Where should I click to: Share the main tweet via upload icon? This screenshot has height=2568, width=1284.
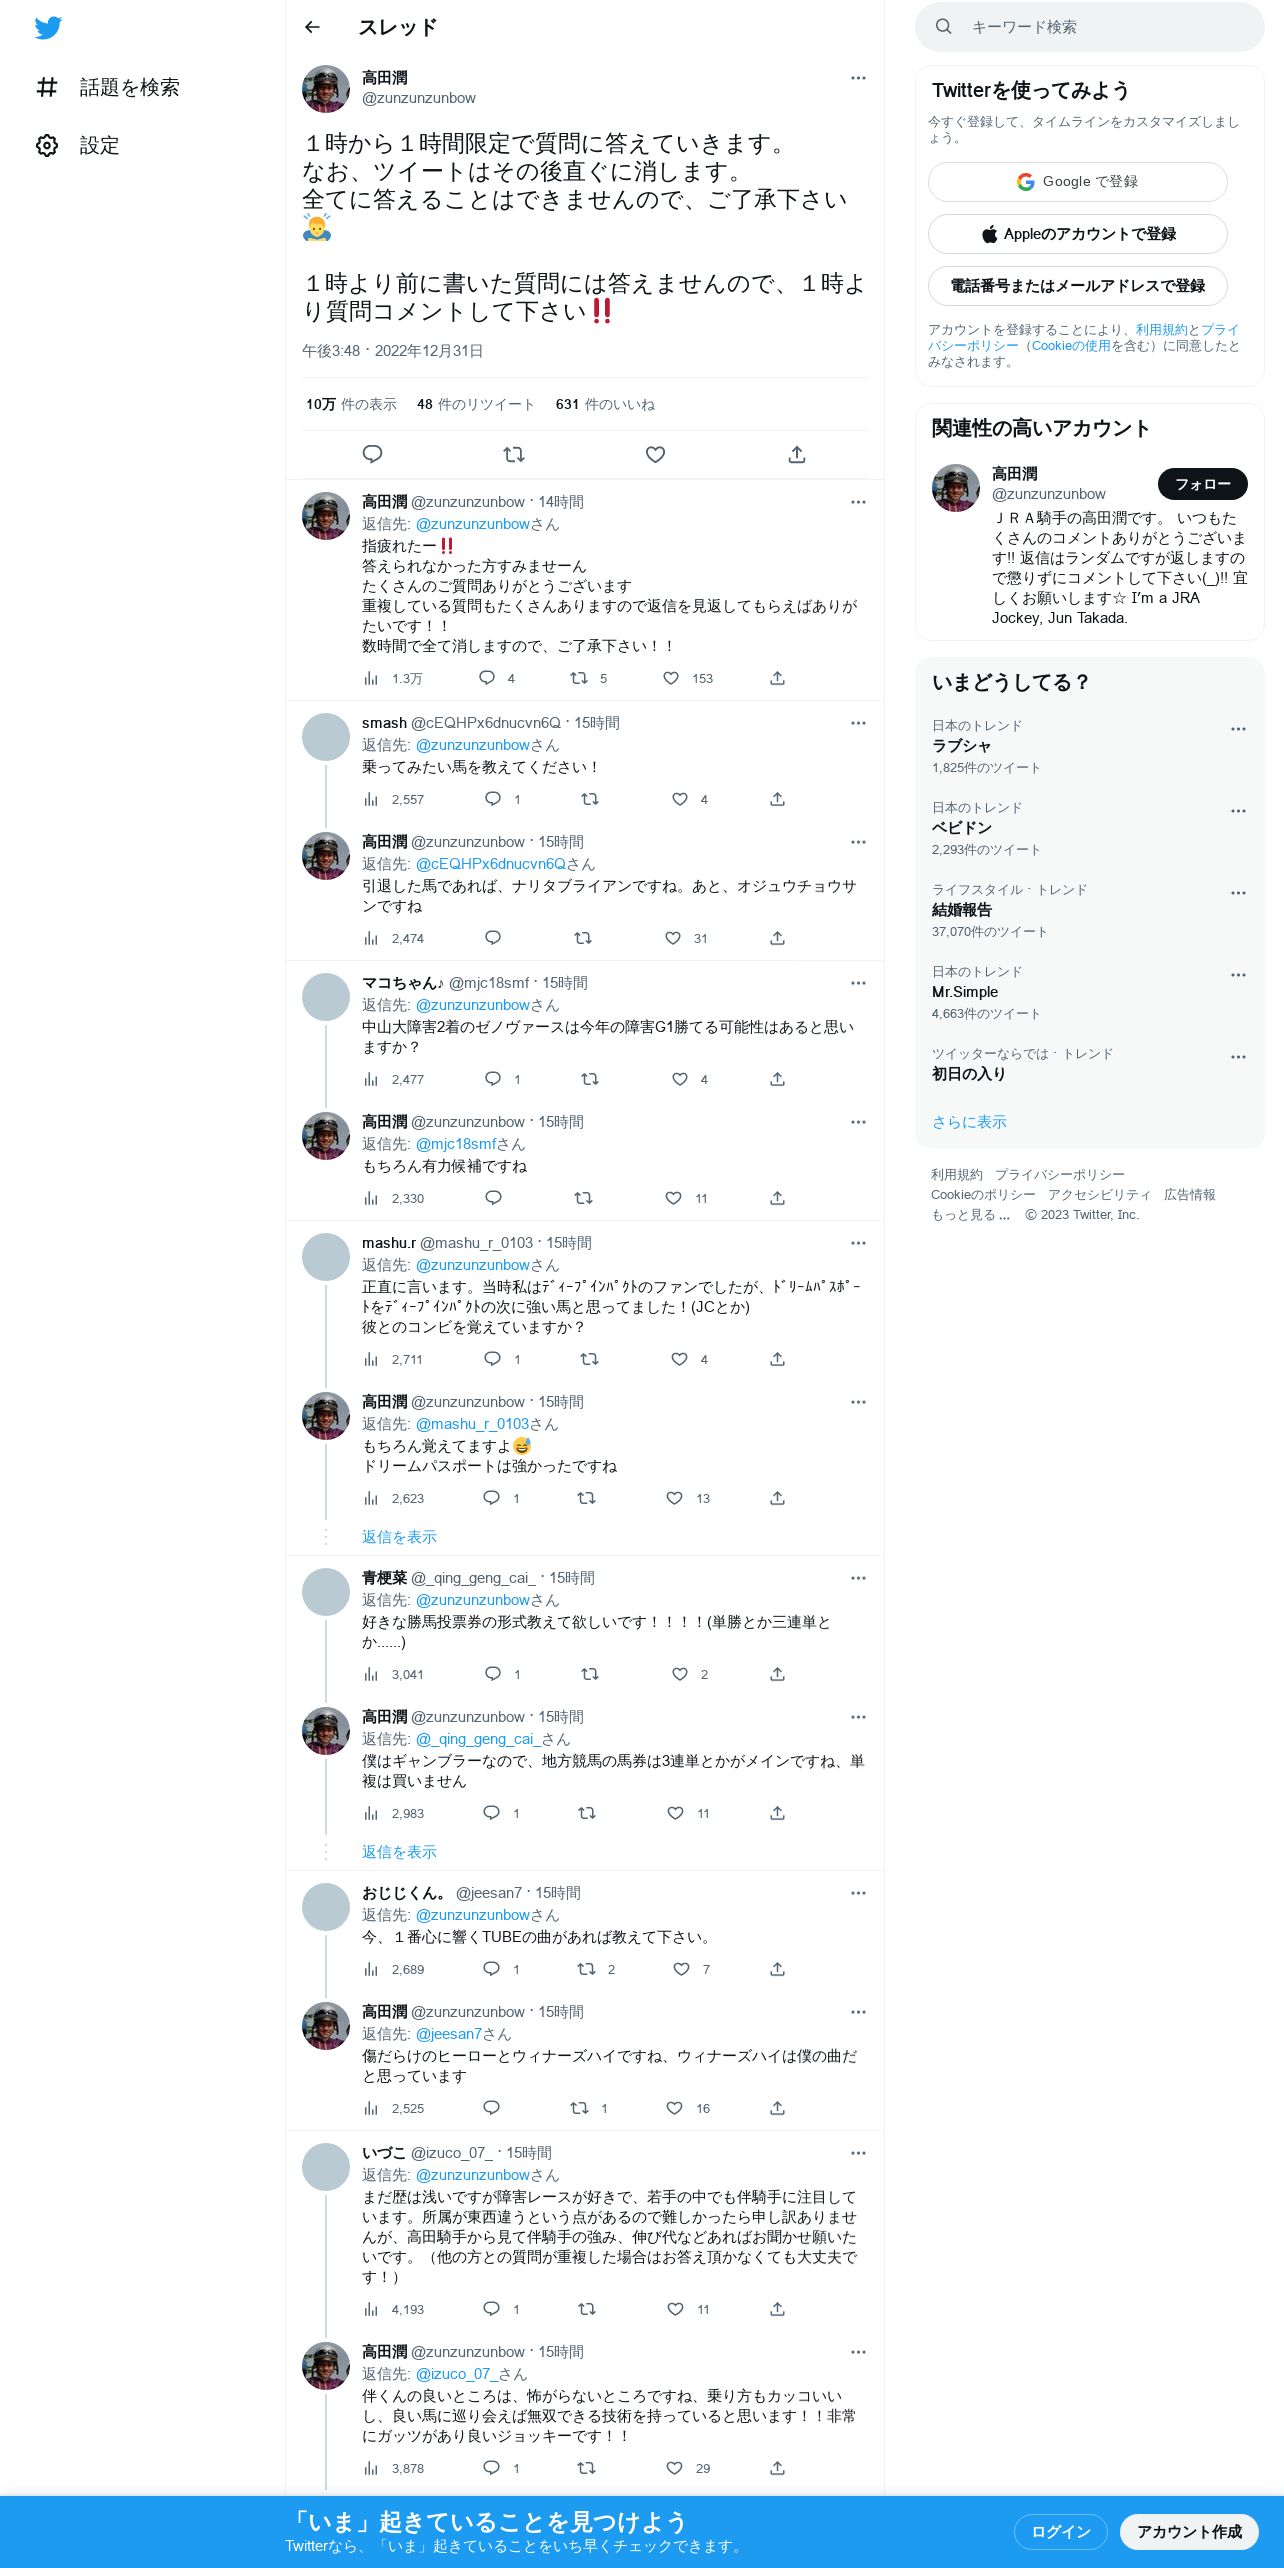click(797, 454)
